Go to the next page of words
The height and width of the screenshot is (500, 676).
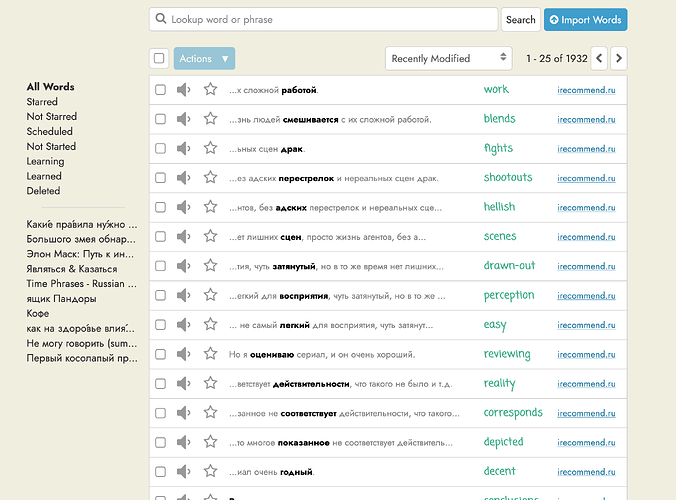point(619,58)
